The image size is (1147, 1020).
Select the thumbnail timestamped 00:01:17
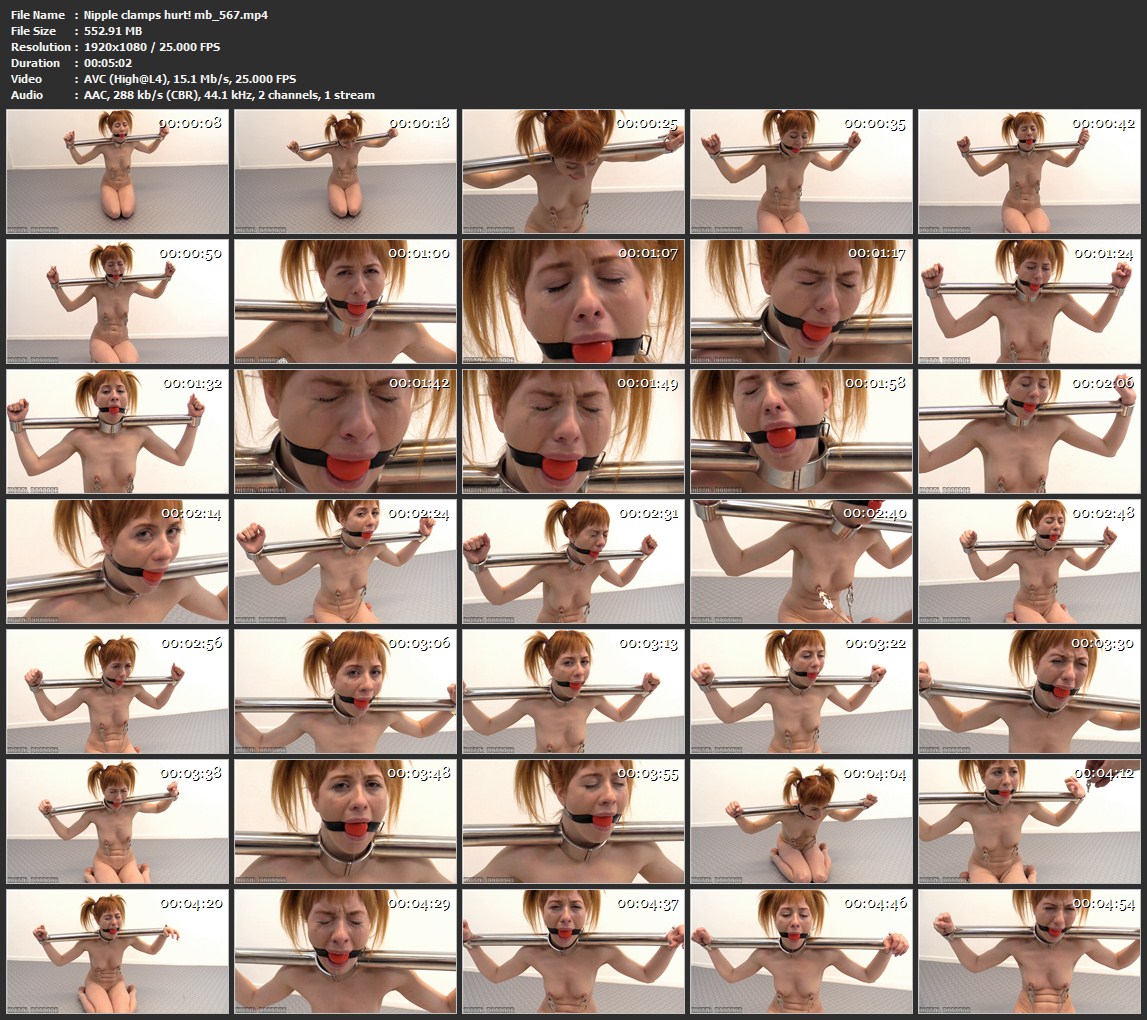tap(801, 302)
